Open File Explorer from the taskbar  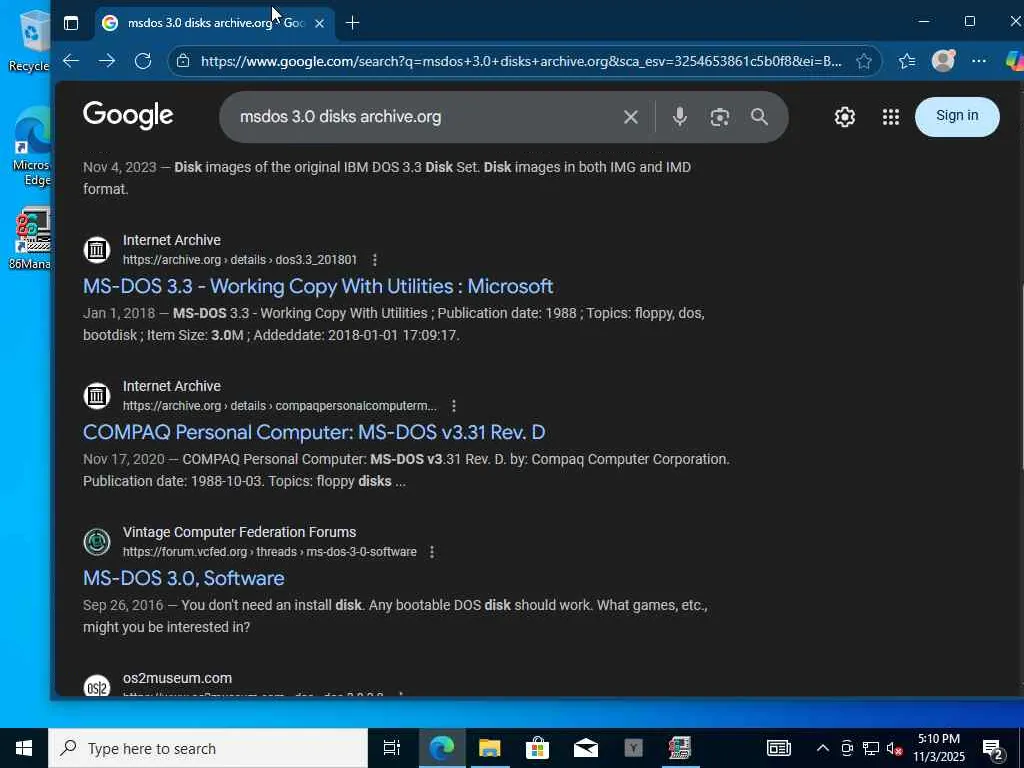point(489,748)
